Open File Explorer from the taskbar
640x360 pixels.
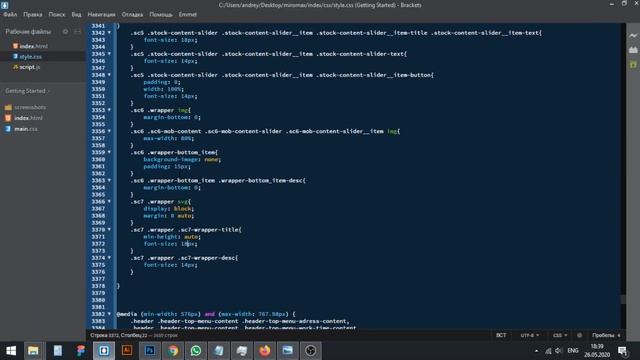tap(33, 351)
